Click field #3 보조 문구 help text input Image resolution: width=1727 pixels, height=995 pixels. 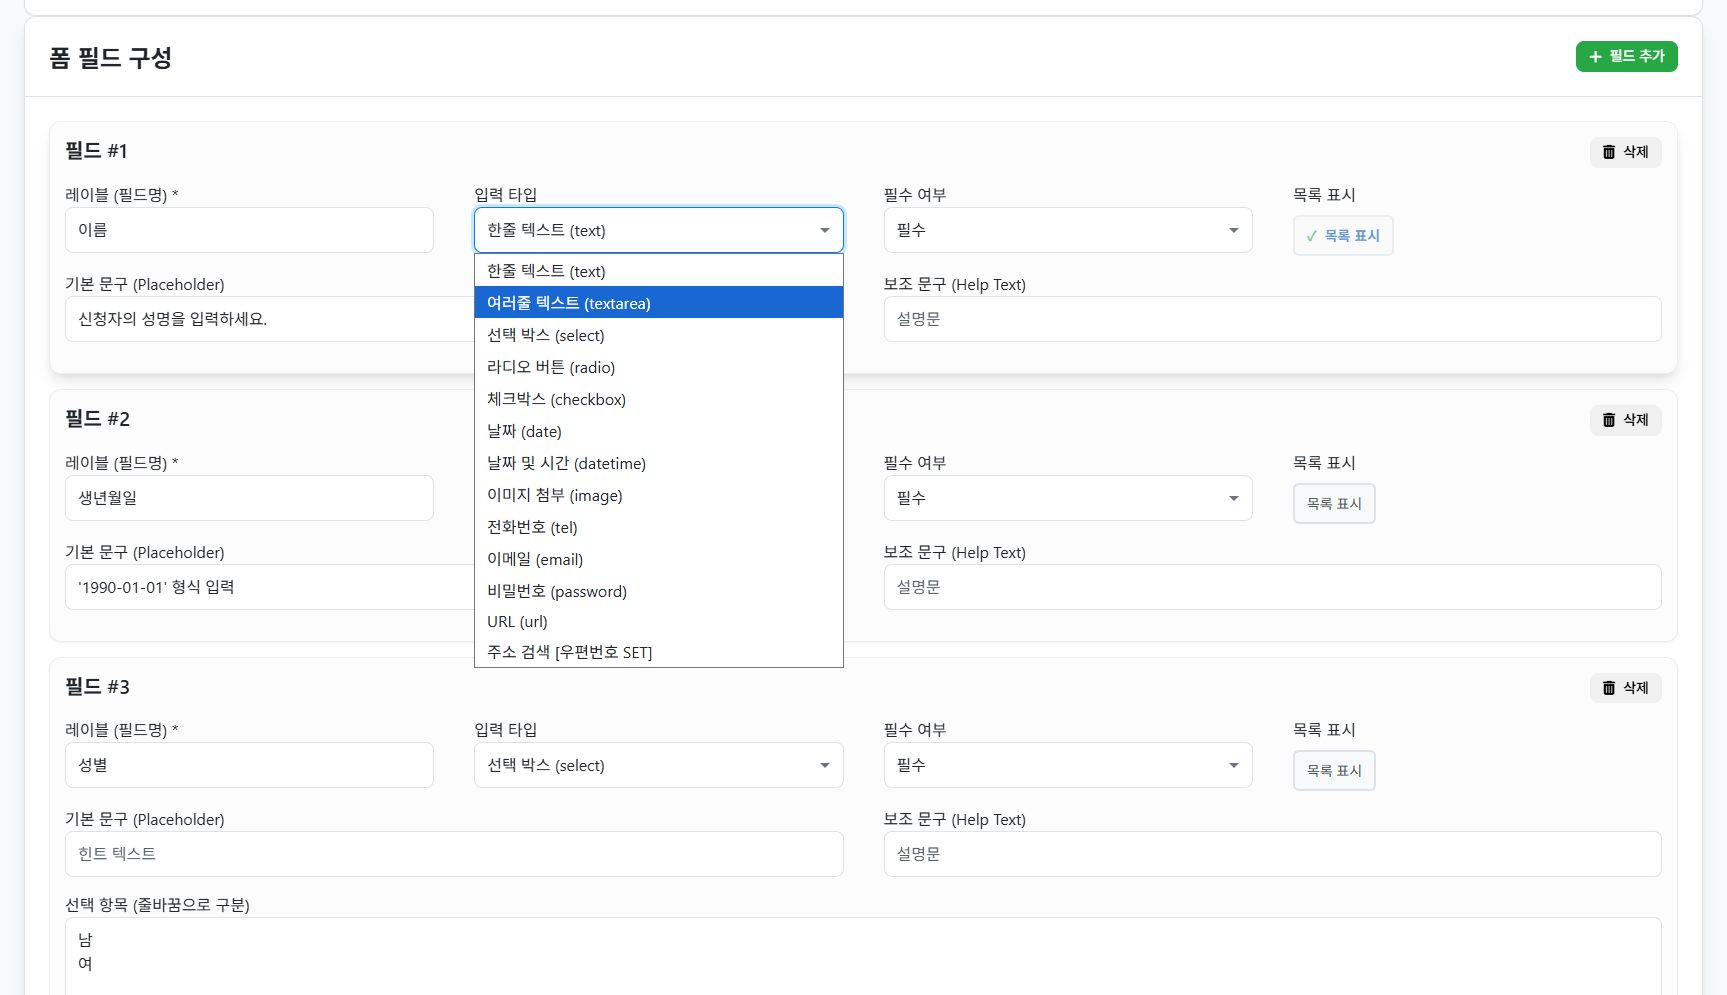click(1272, 854)
